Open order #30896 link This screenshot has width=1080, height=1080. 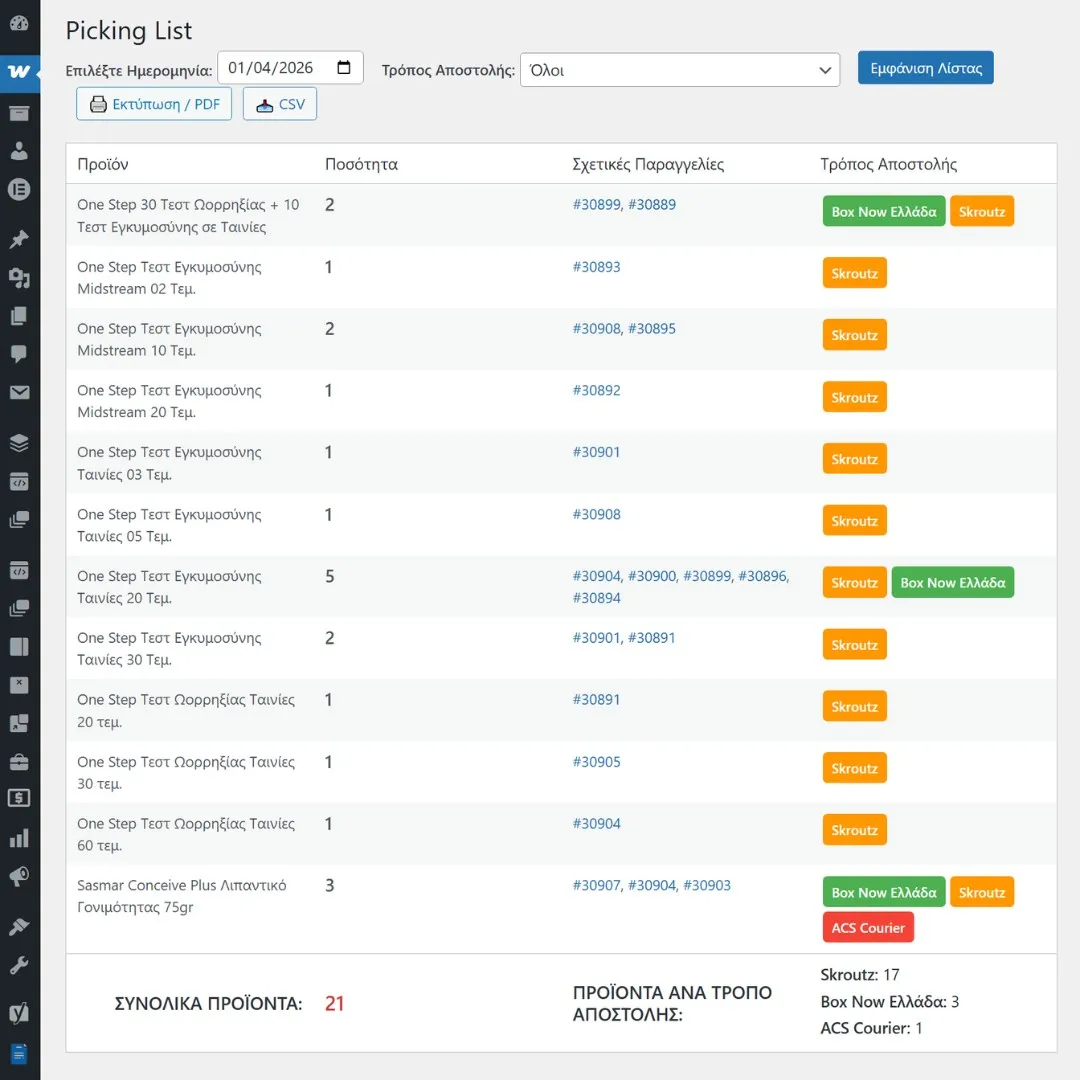[x=762, y=576]
